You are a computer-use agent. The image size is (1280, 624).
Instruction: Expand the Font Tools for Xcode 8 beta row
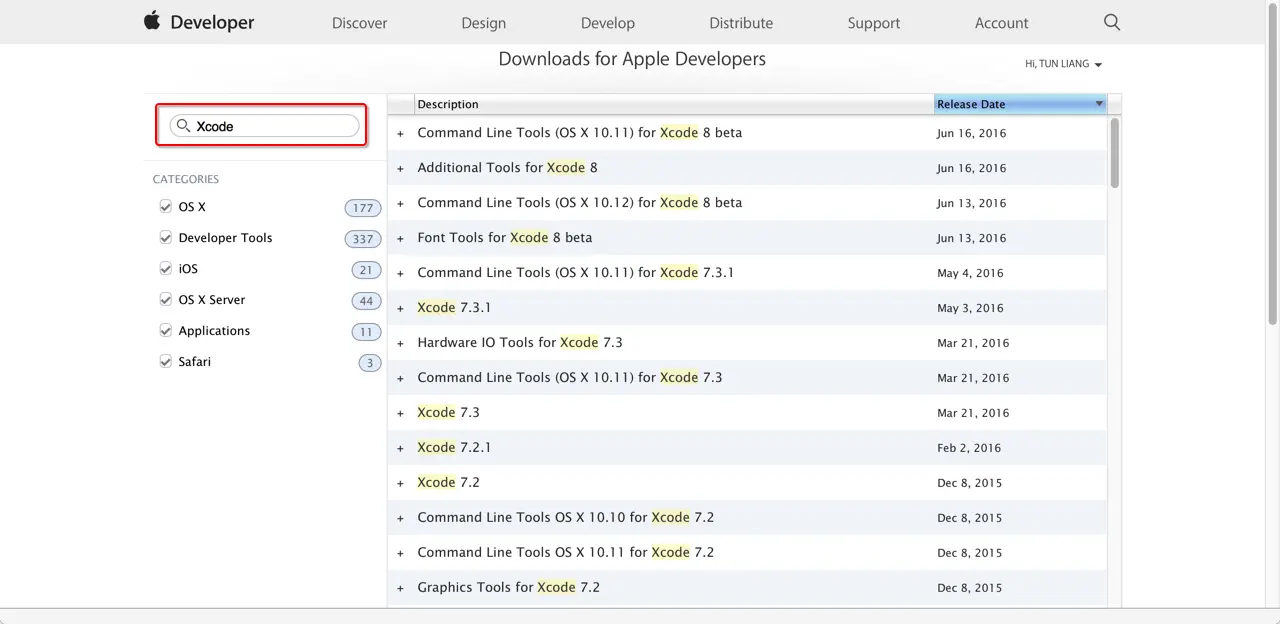coord(400,238)
